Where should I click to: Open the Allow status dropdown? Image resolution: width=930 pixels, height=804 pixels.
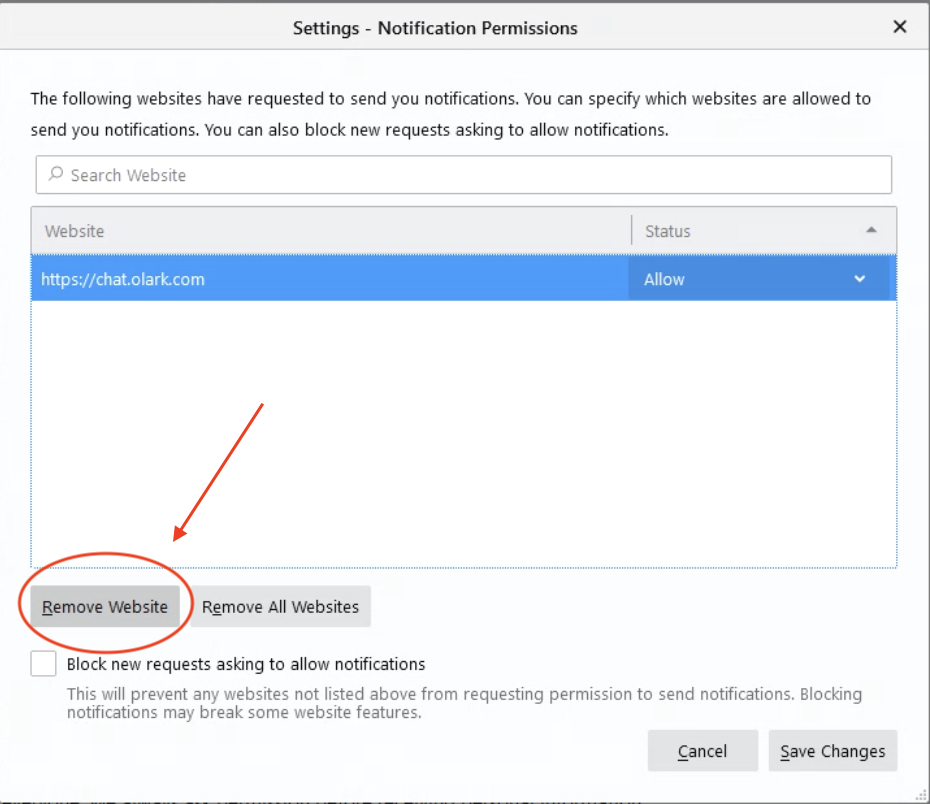(x=756, y=279)
